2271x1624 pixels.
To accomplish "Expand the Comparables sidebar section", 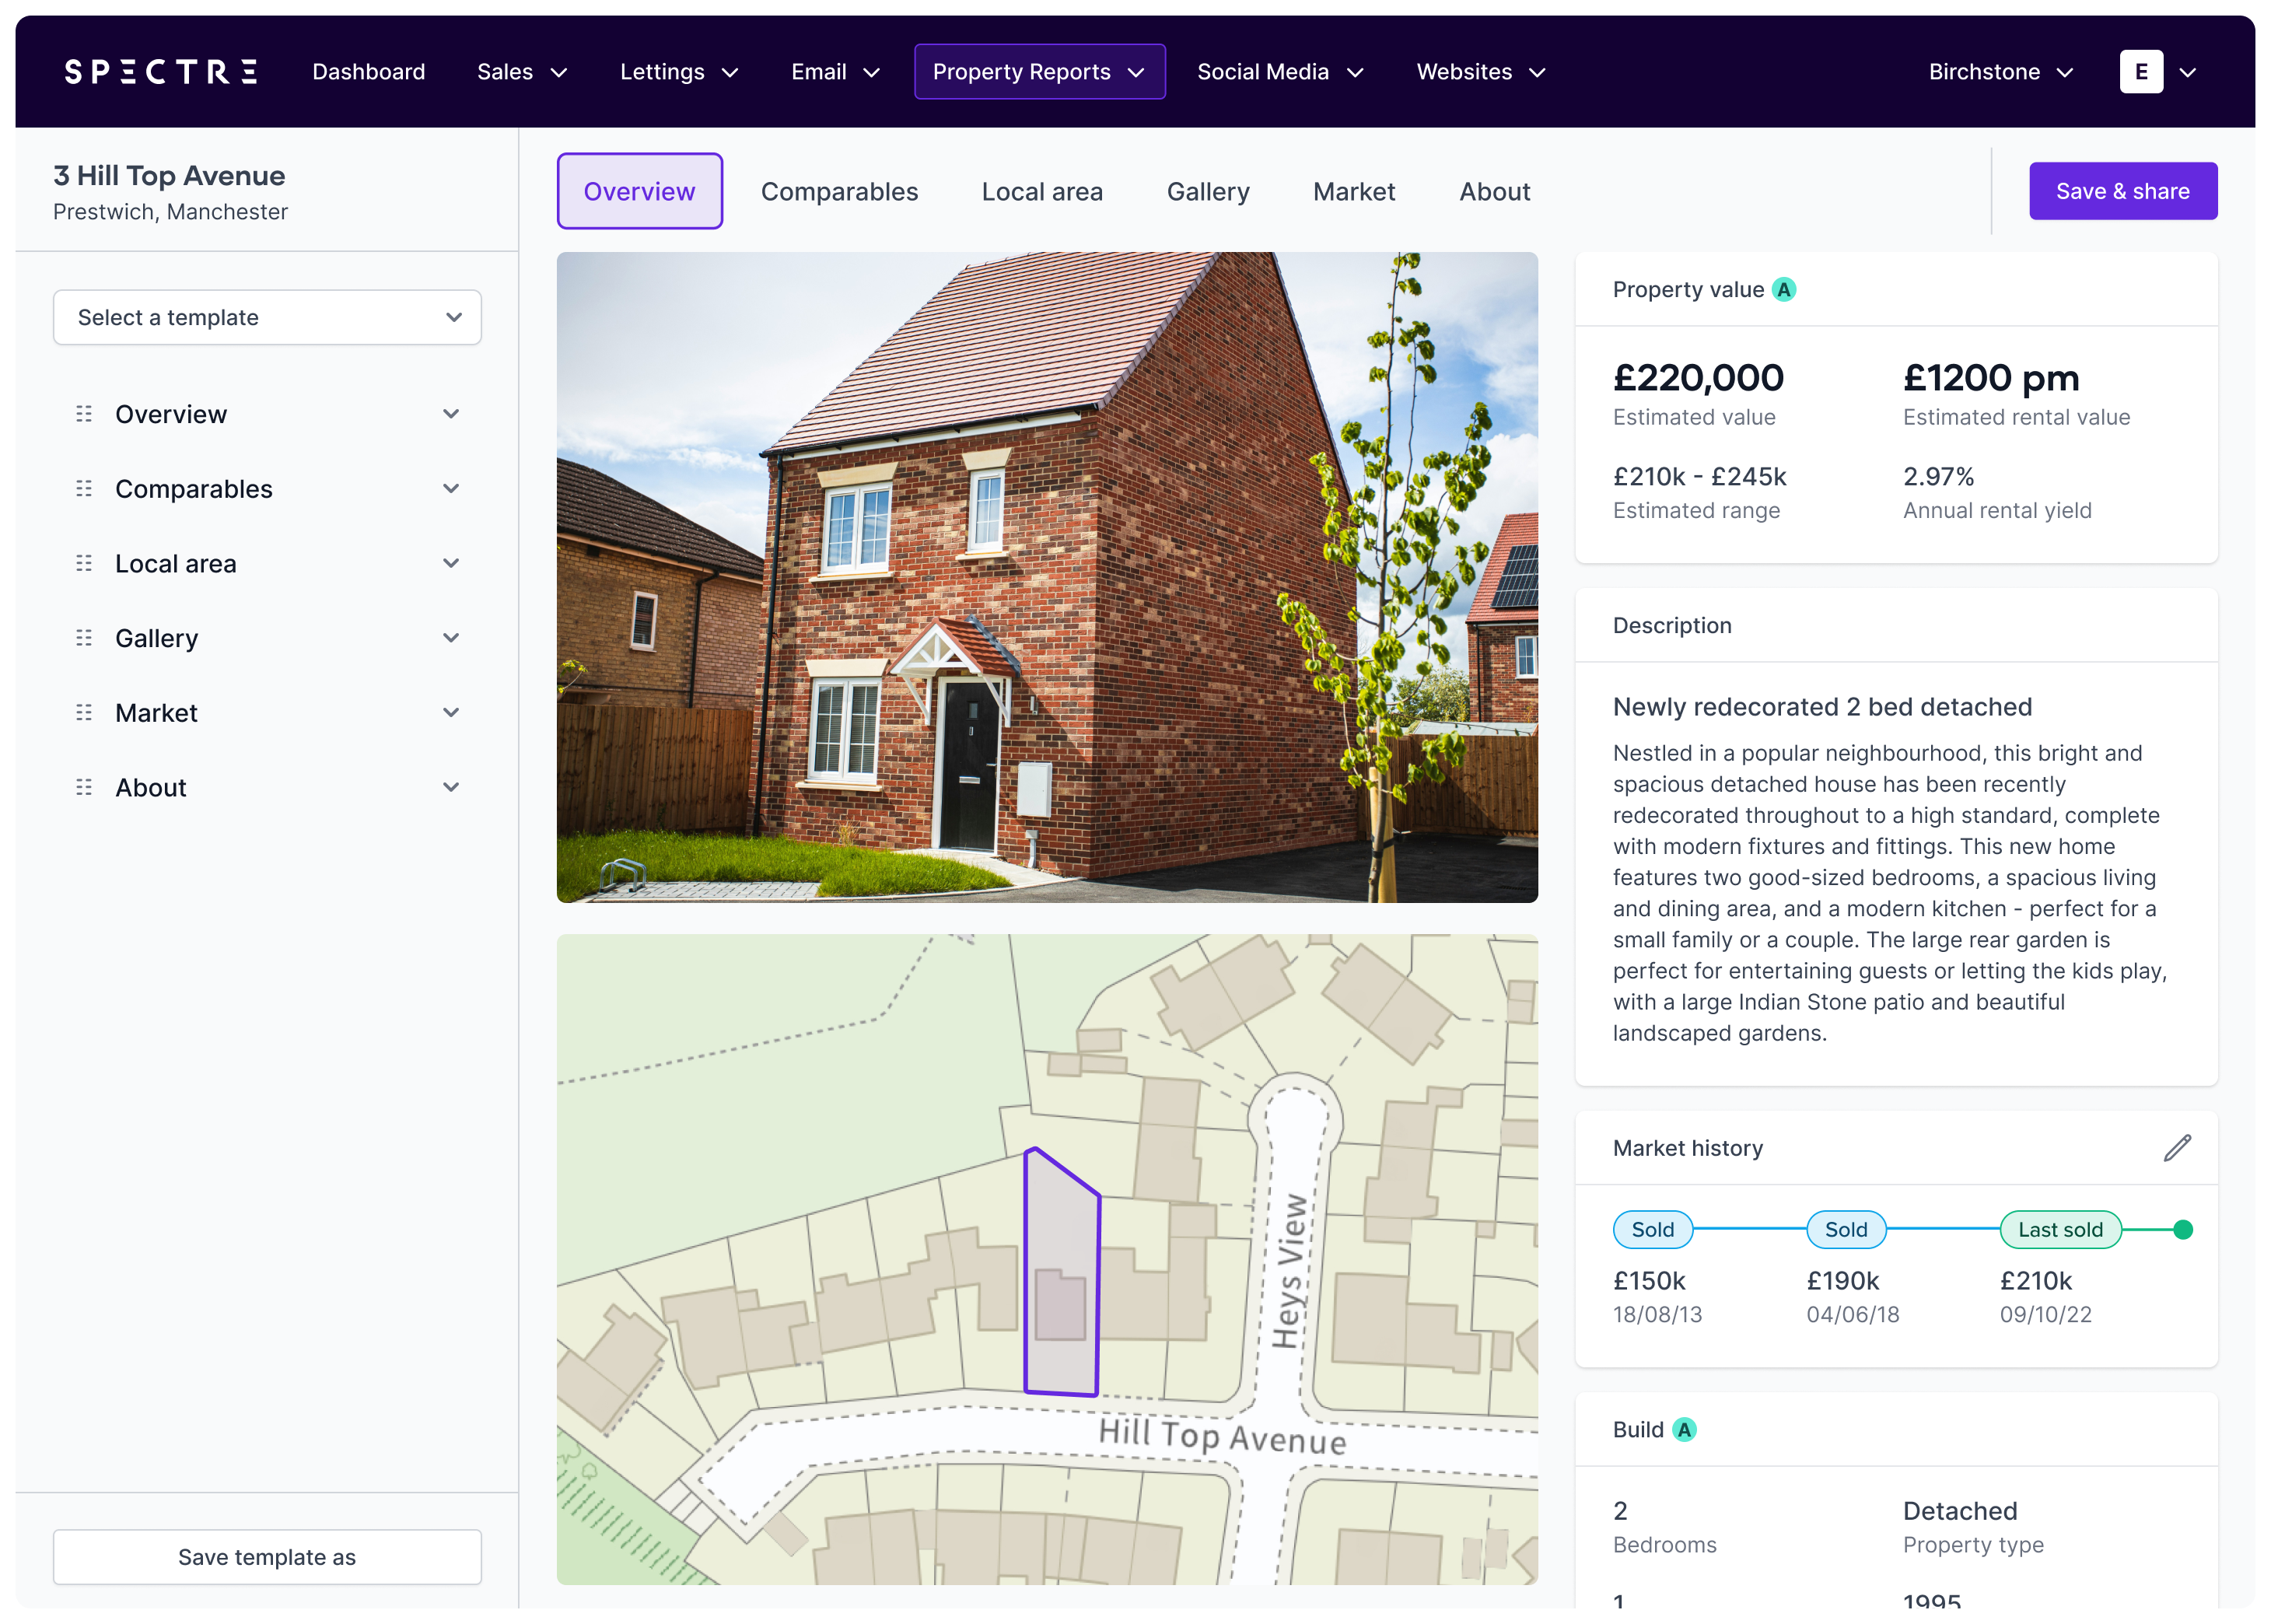I will [x=451, y=489].
